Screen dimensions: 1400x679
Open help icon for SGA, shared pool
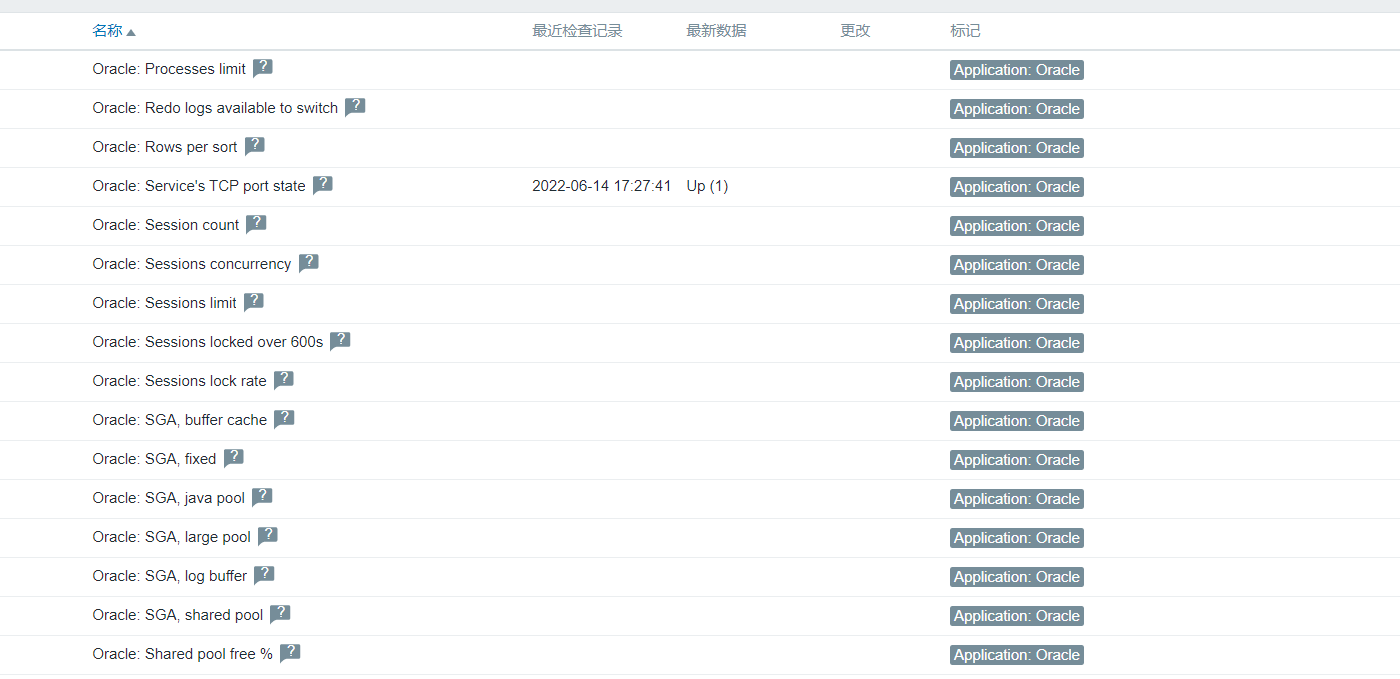pos(280,614)
